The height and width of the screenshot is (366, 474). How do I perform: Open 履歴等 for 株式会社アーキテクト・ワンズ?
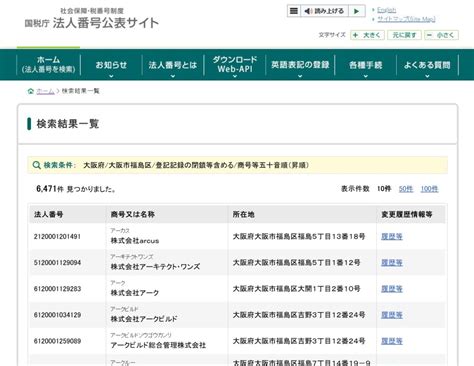(392, 263)
